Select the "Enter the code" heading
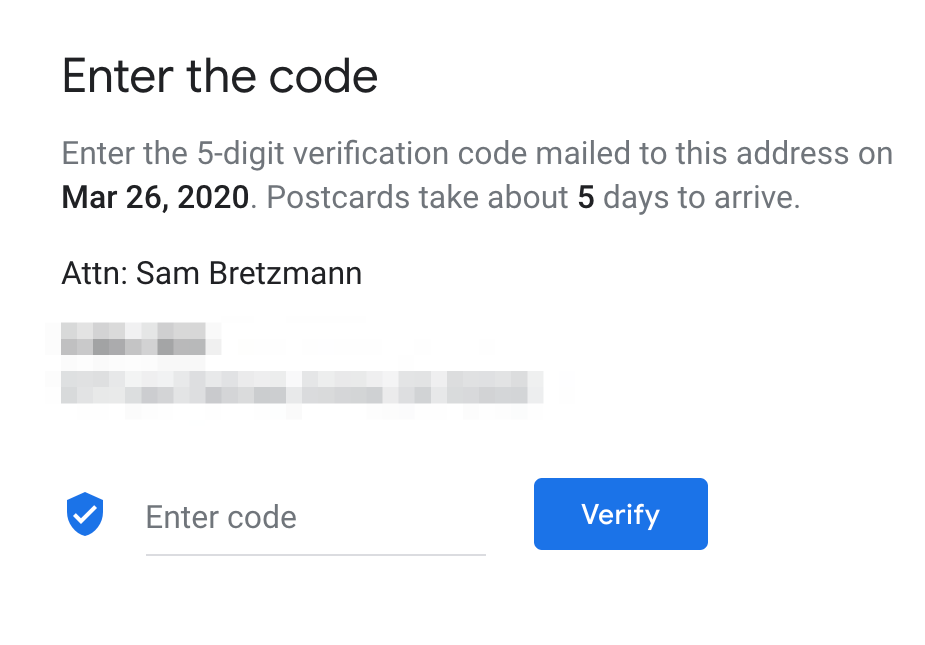This screenshot has width=925, height=645. [x=220, y=77]
